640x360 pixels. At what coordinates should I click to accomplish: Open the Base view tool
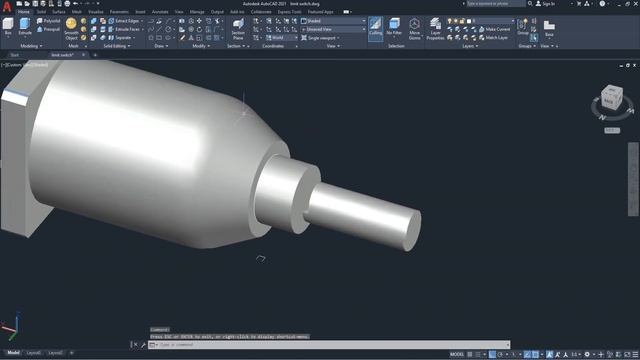pos(549,29)
